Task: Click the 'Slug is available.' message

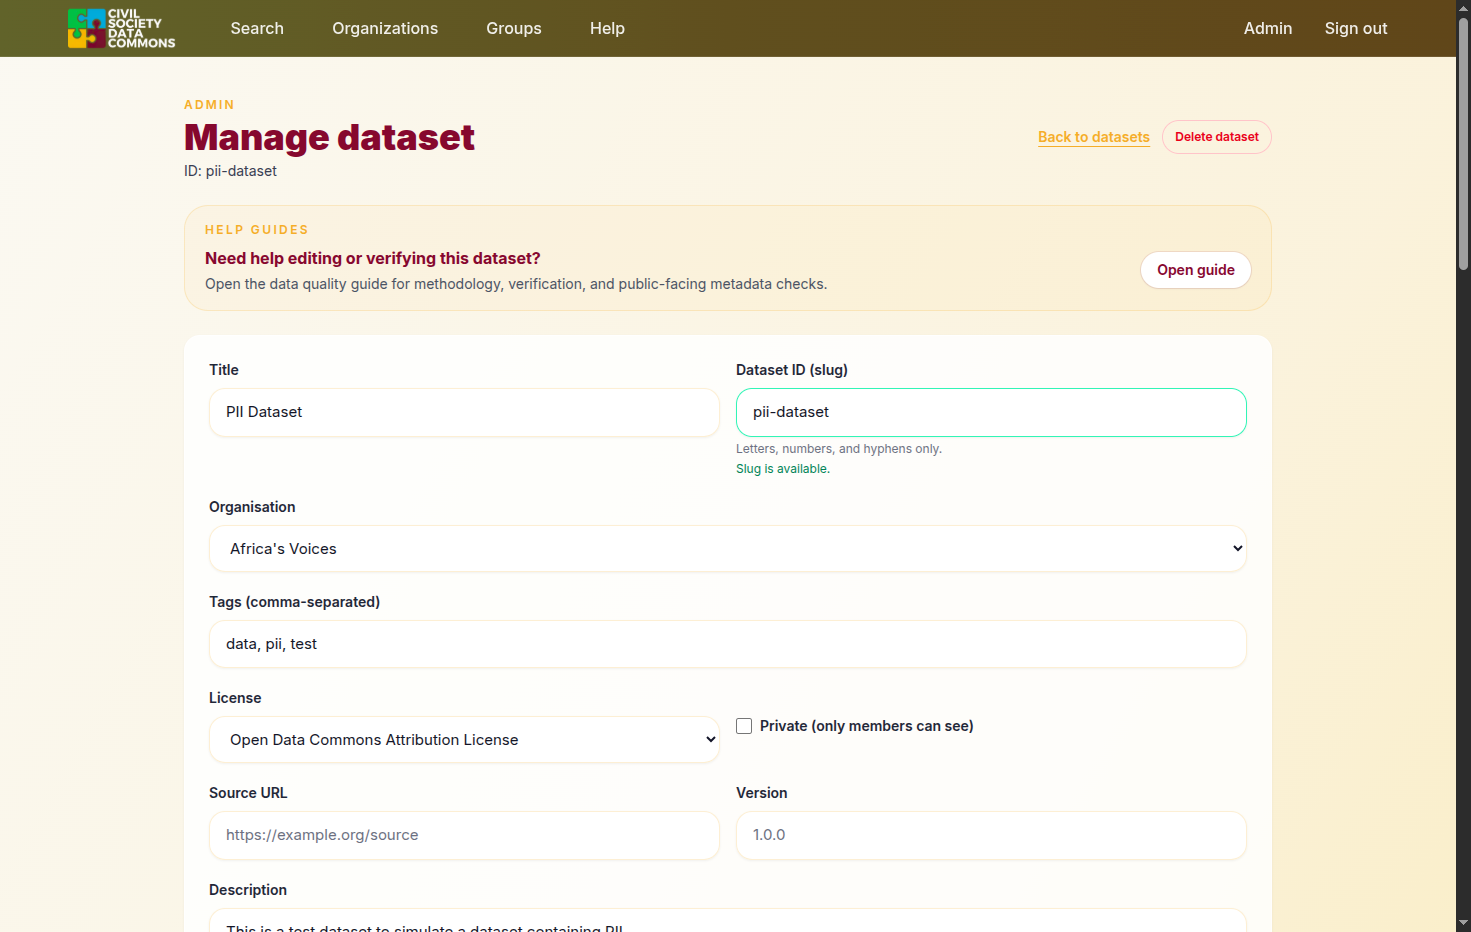Action: pyautogui.click(x=783, y=469)
